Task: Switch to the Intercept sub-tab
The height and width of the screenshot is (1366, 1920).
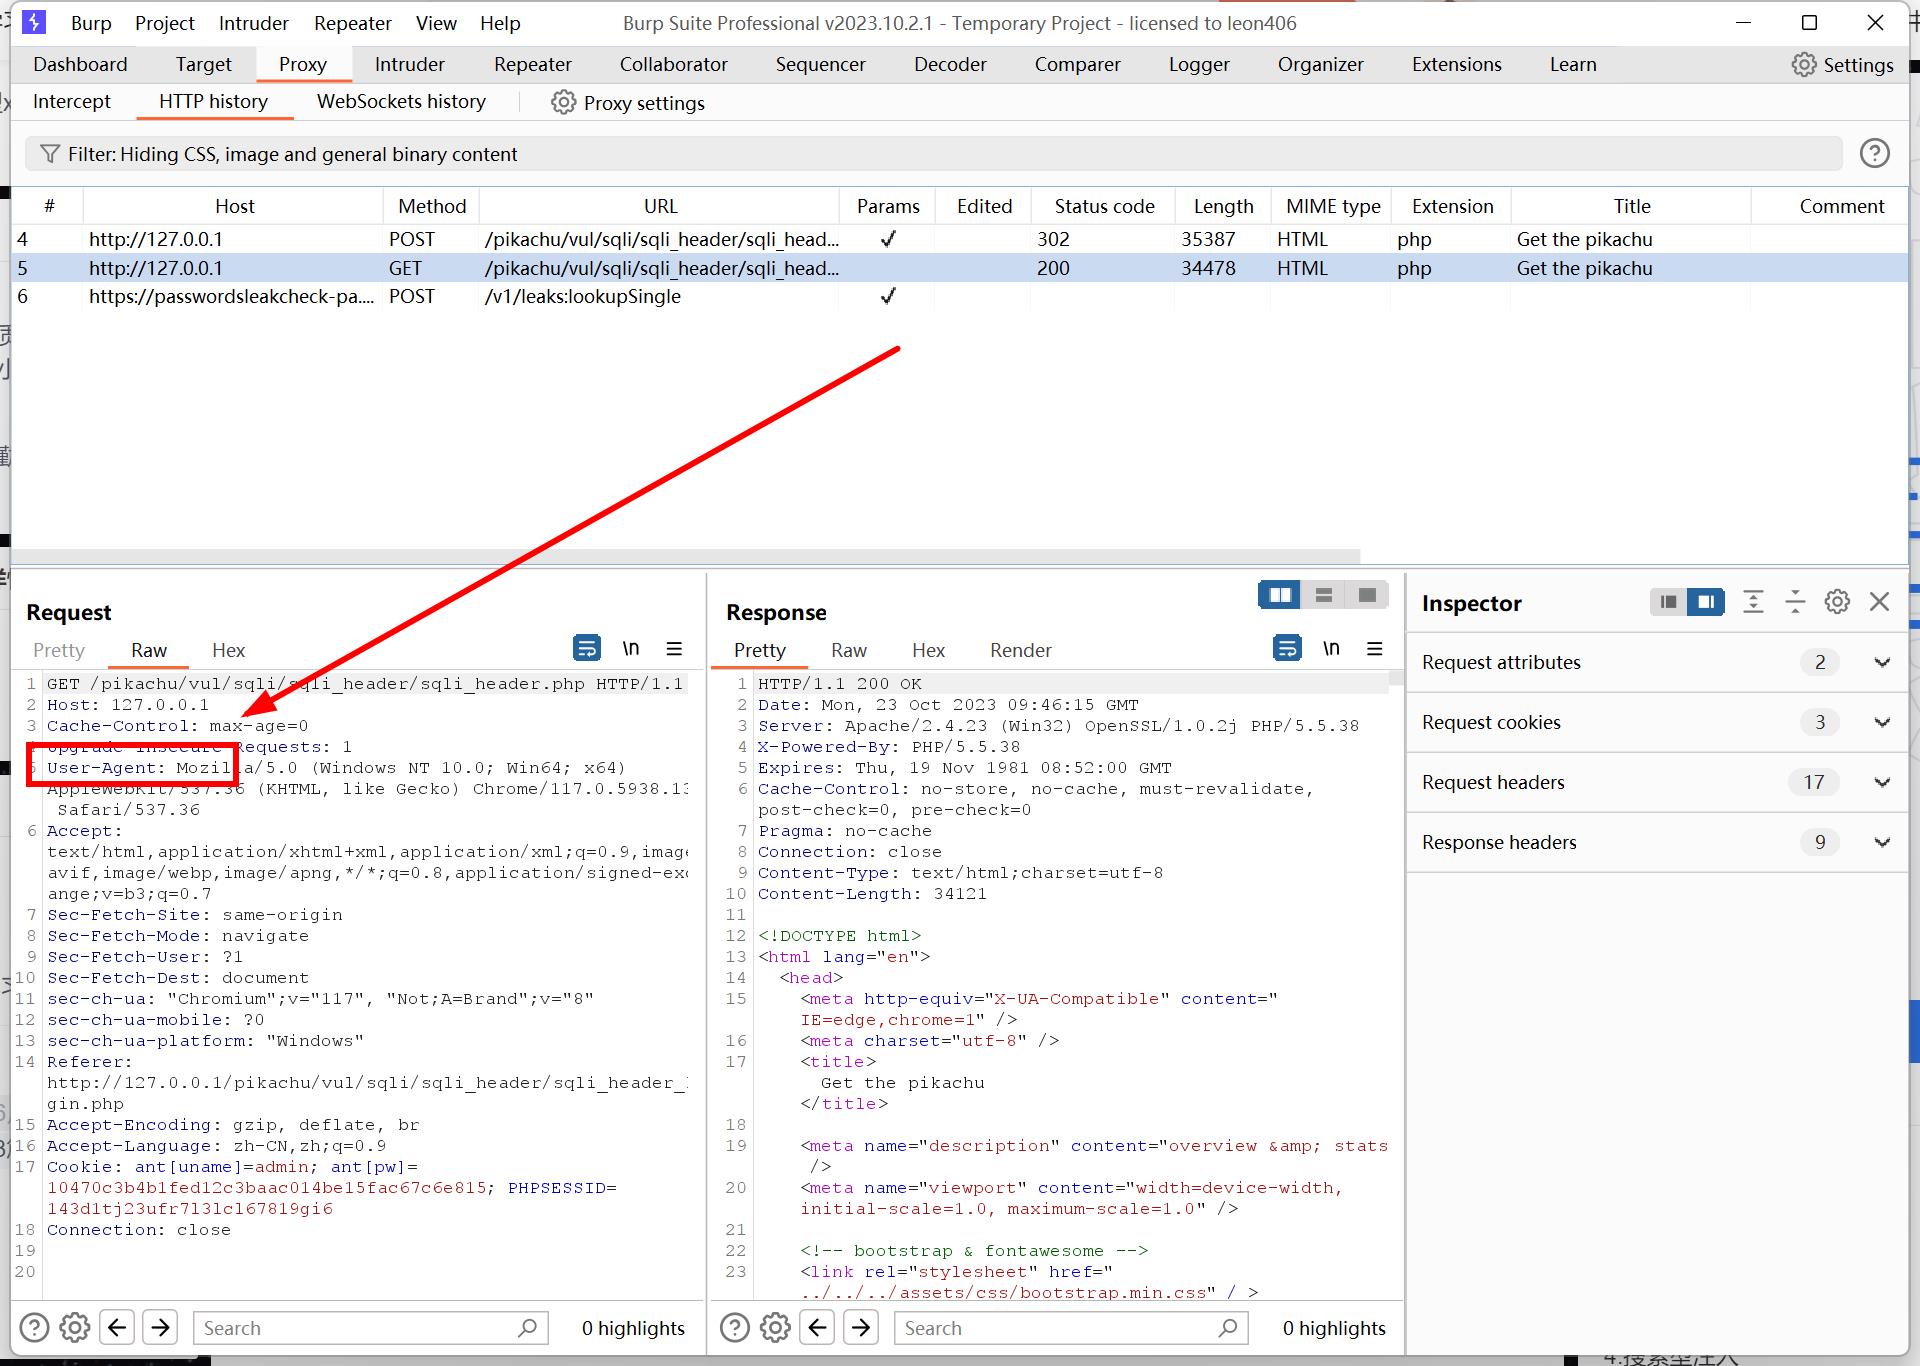Action: click(71, 102)
